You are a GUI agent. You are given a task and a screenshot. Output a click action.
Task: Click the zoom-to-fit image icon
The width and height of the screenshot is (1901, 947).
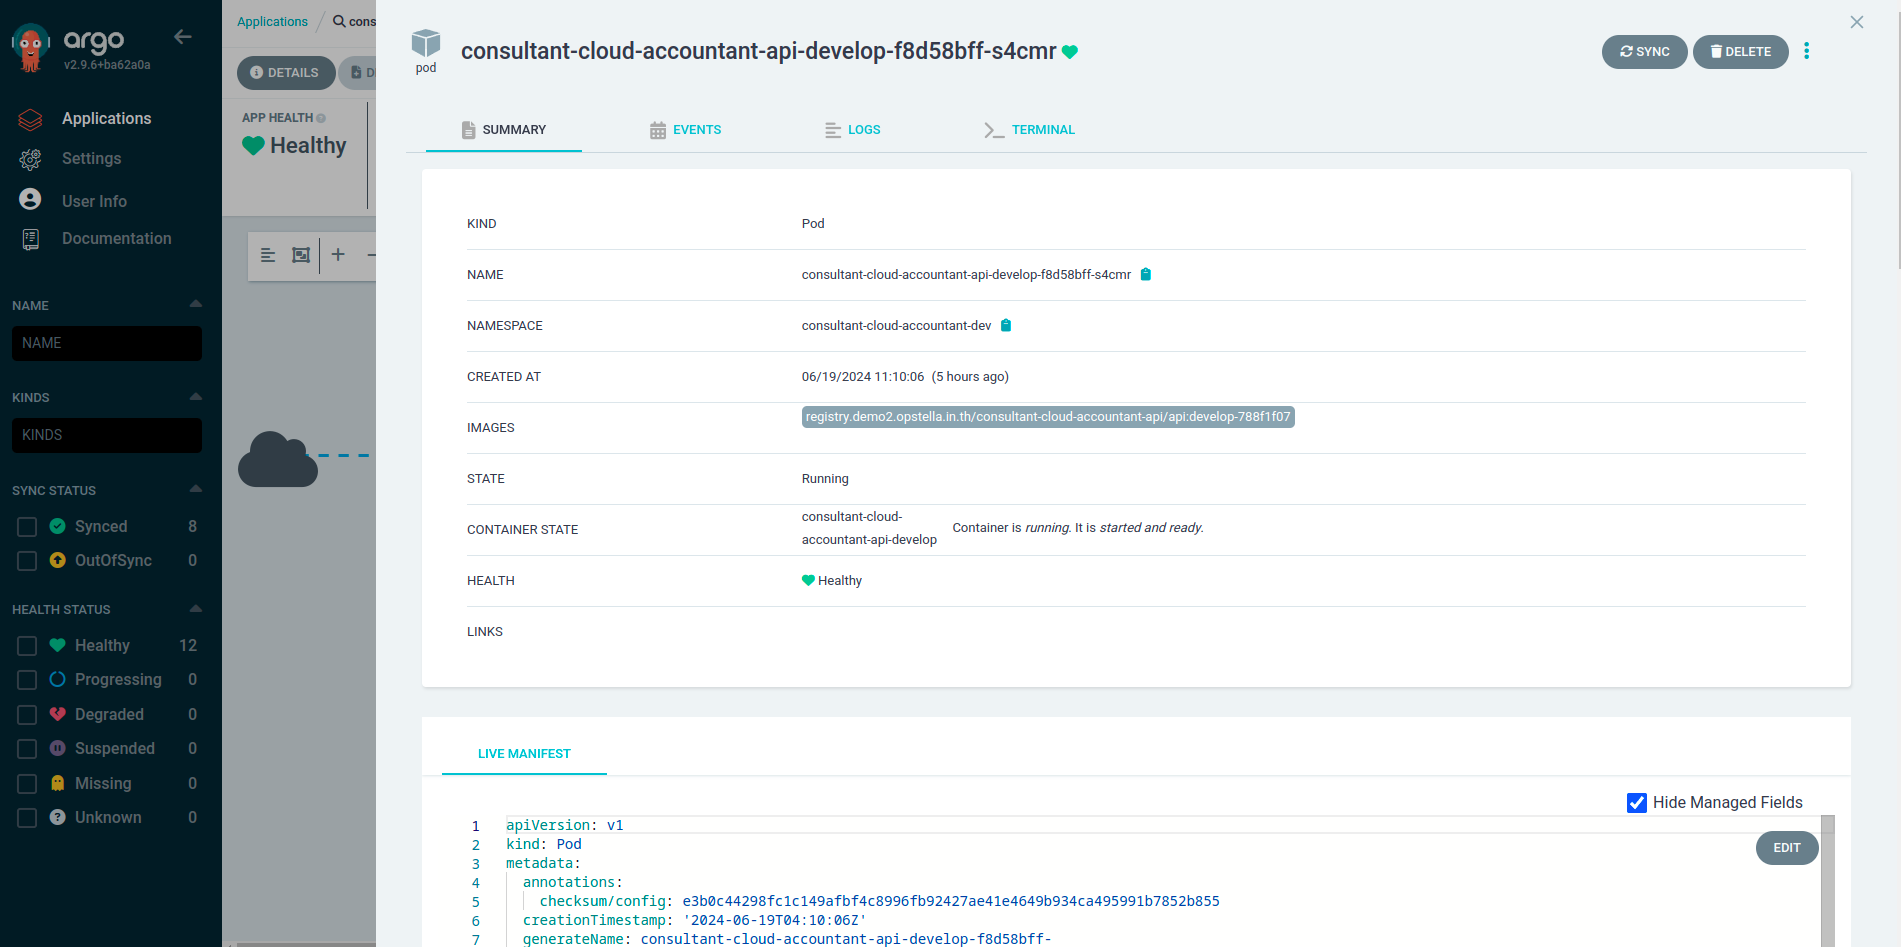[301, 255]
